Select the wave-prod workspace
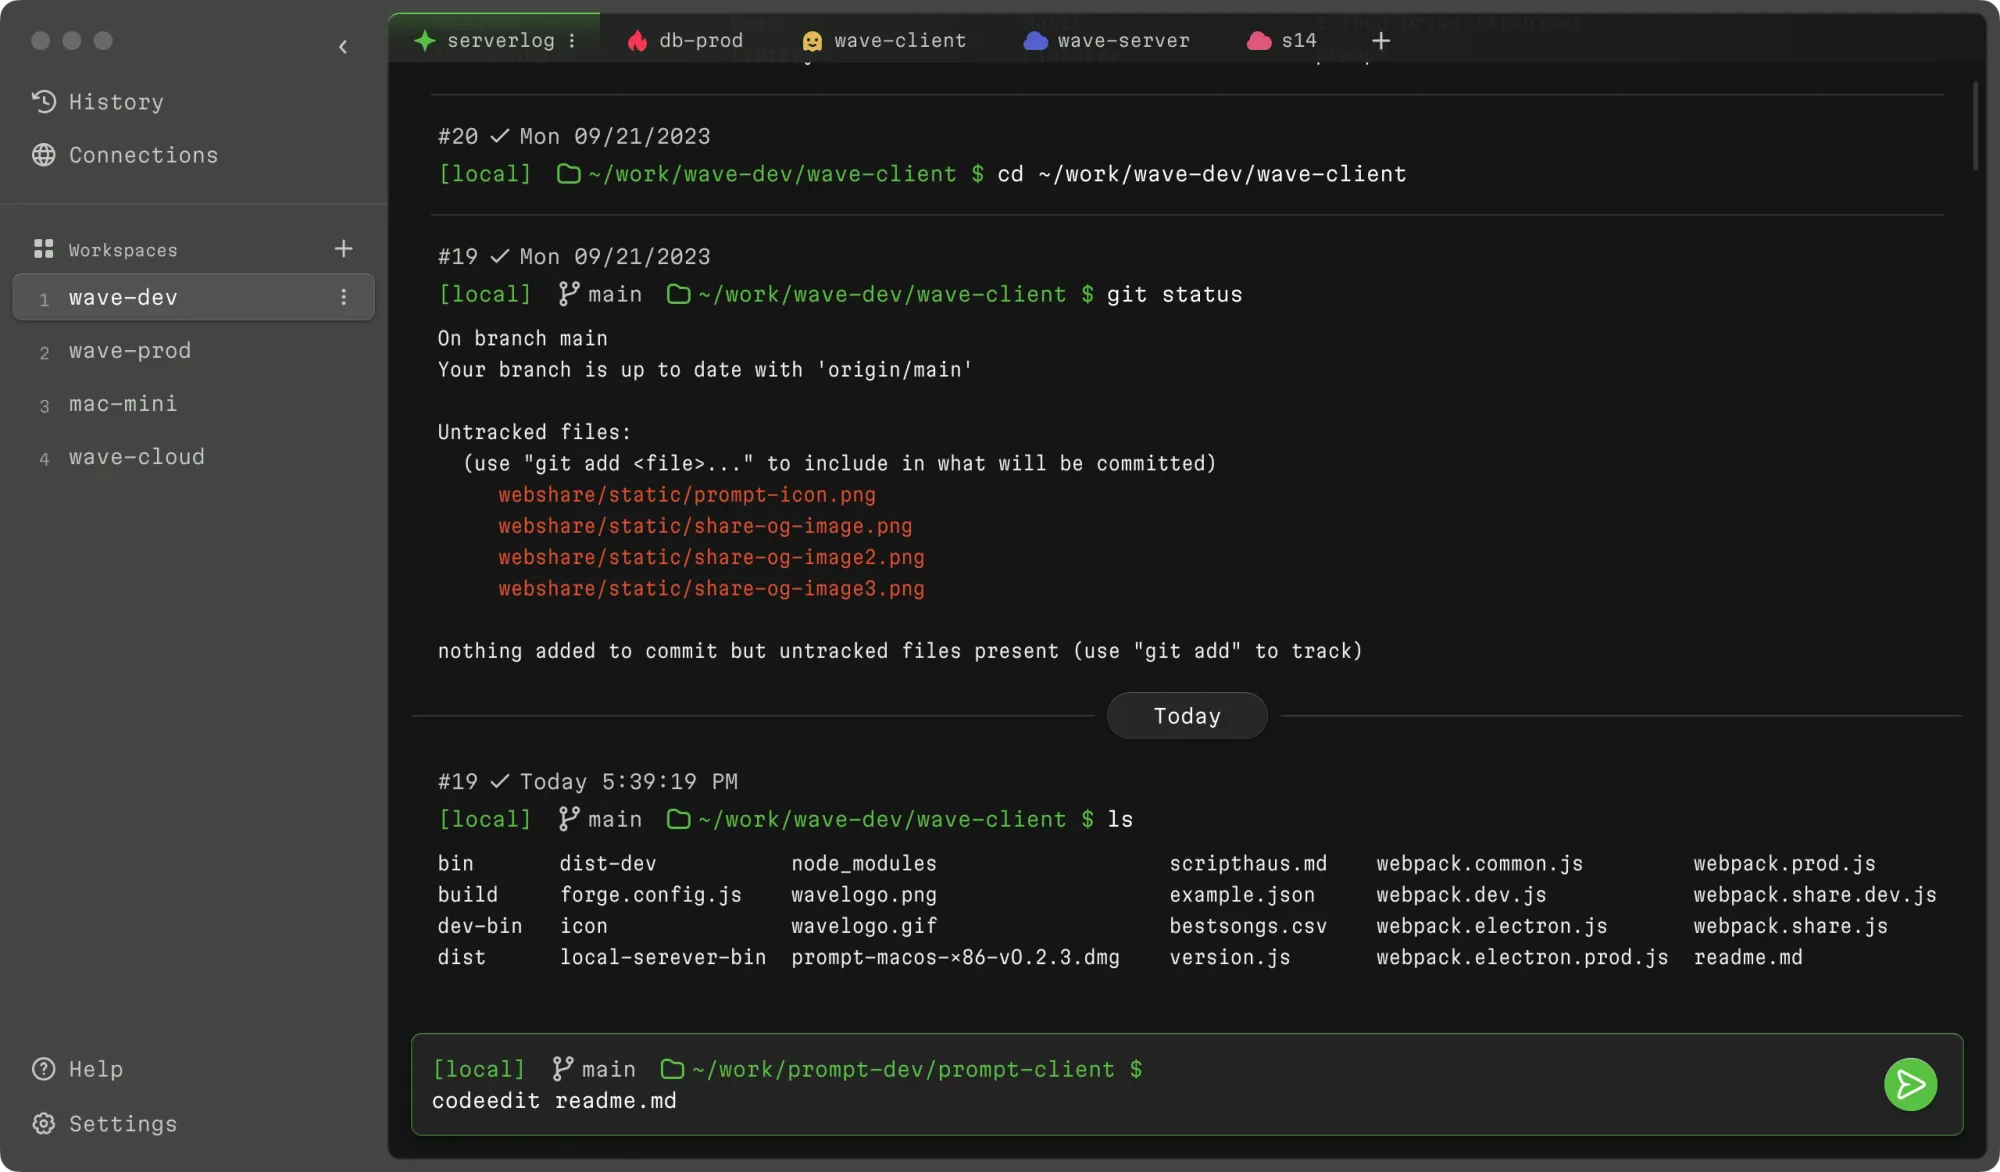Viewport: 2000px width, 1172px height. (129, 351)
